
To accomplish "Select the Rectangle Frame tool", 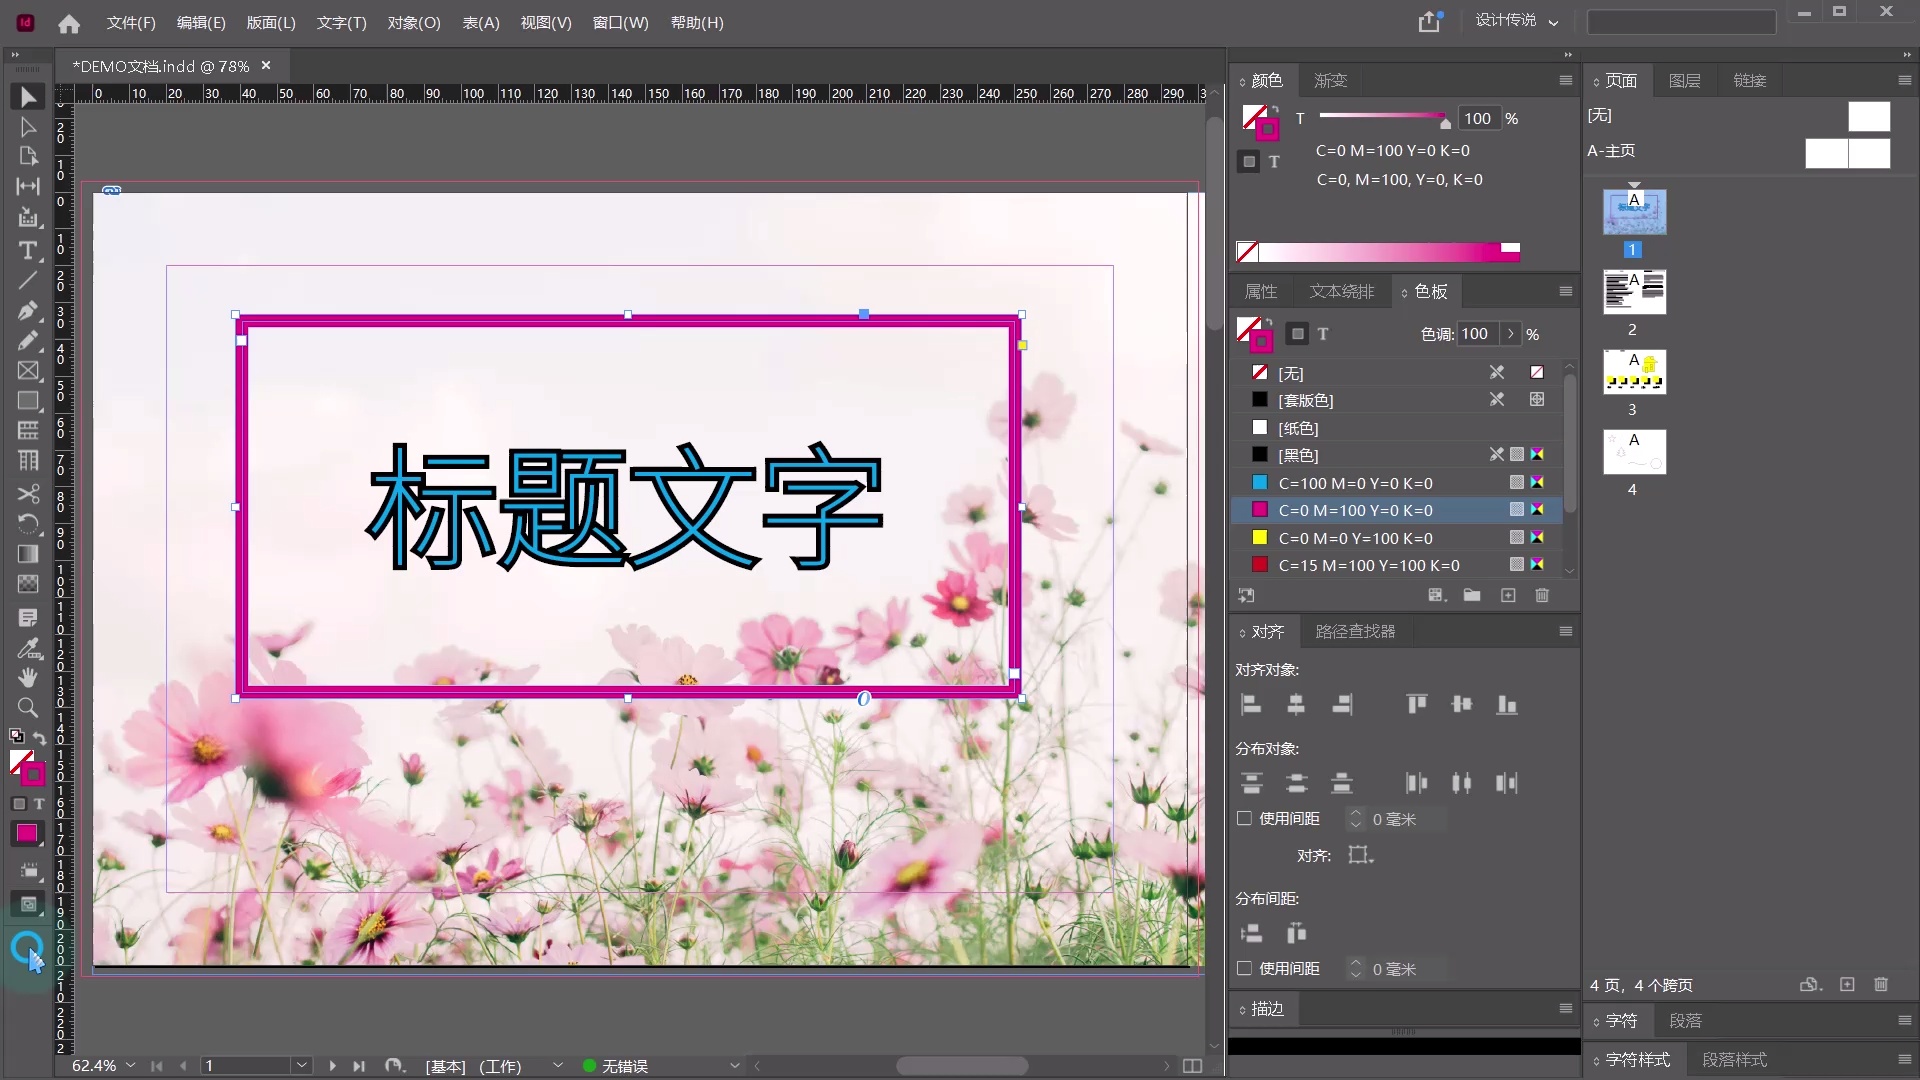I will (28, 371).
